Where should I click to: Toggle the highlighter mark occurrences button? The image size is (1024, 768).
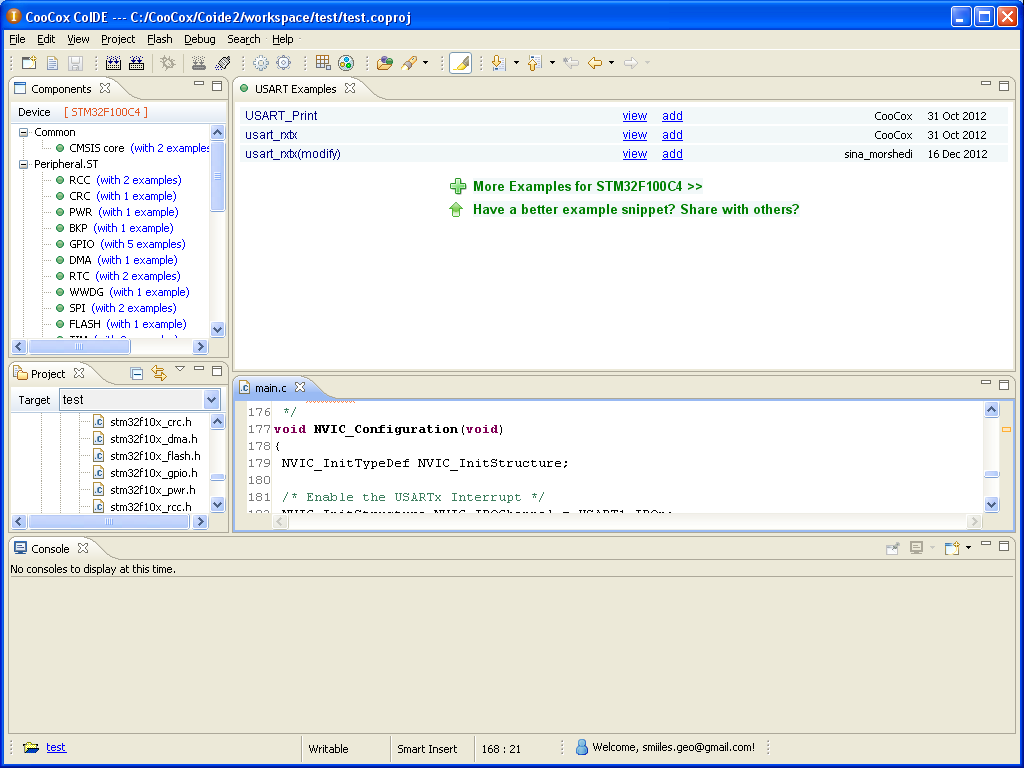point(460,63)
